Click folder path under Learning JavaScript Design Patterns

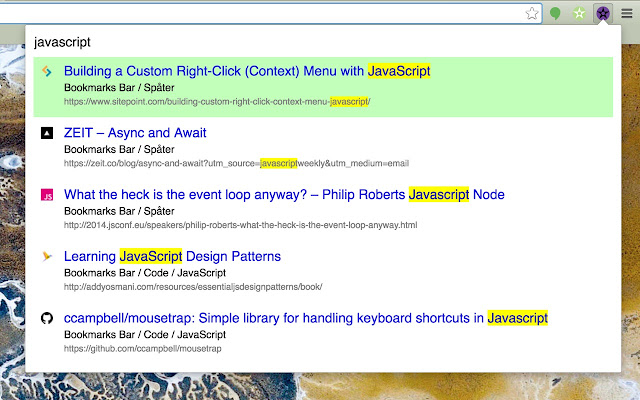(x=145, y=273)
